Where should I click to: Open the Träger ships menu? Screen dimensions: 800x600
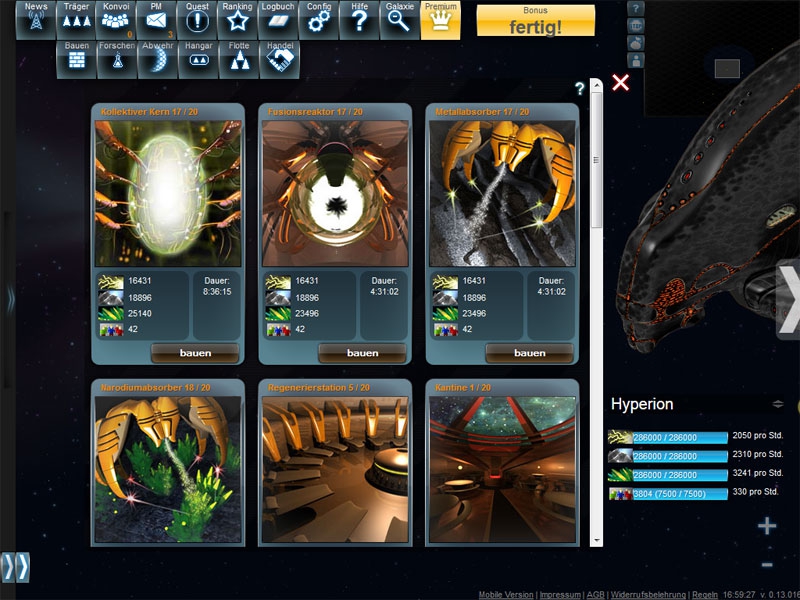click(x=76, y=20)
